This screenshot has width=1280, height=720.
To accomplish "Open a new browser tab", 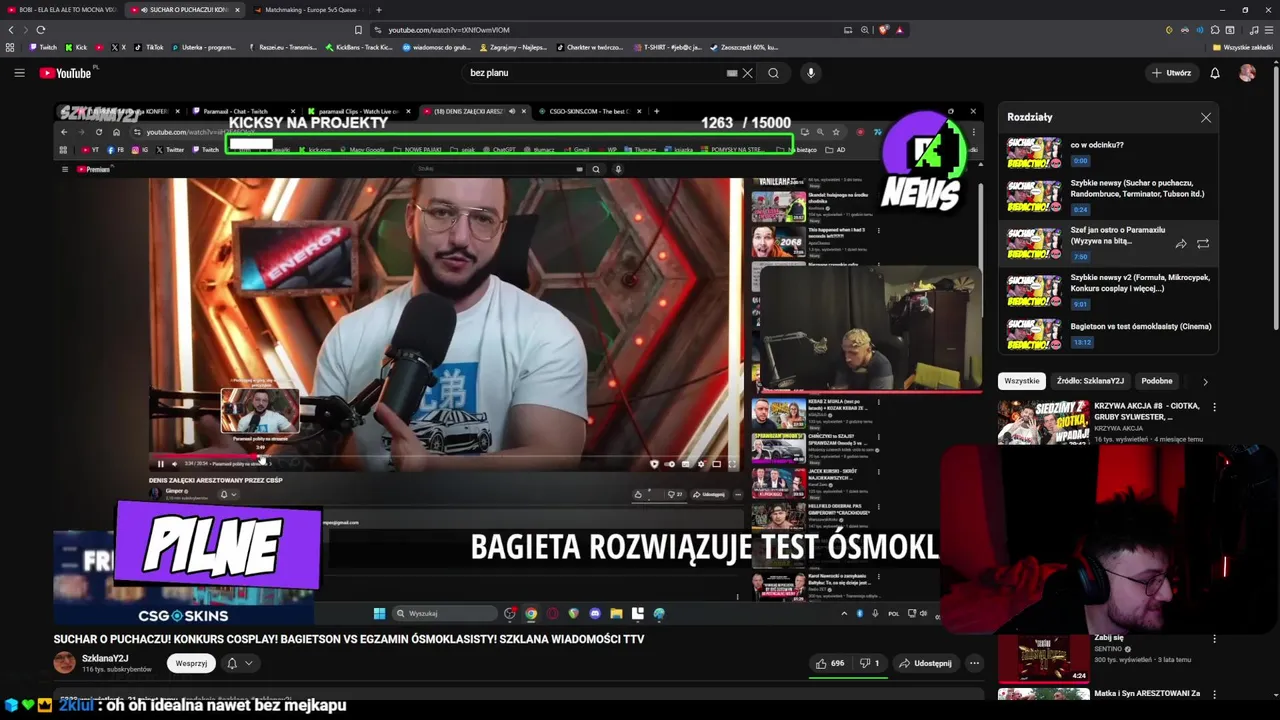I will click(378, 10).
